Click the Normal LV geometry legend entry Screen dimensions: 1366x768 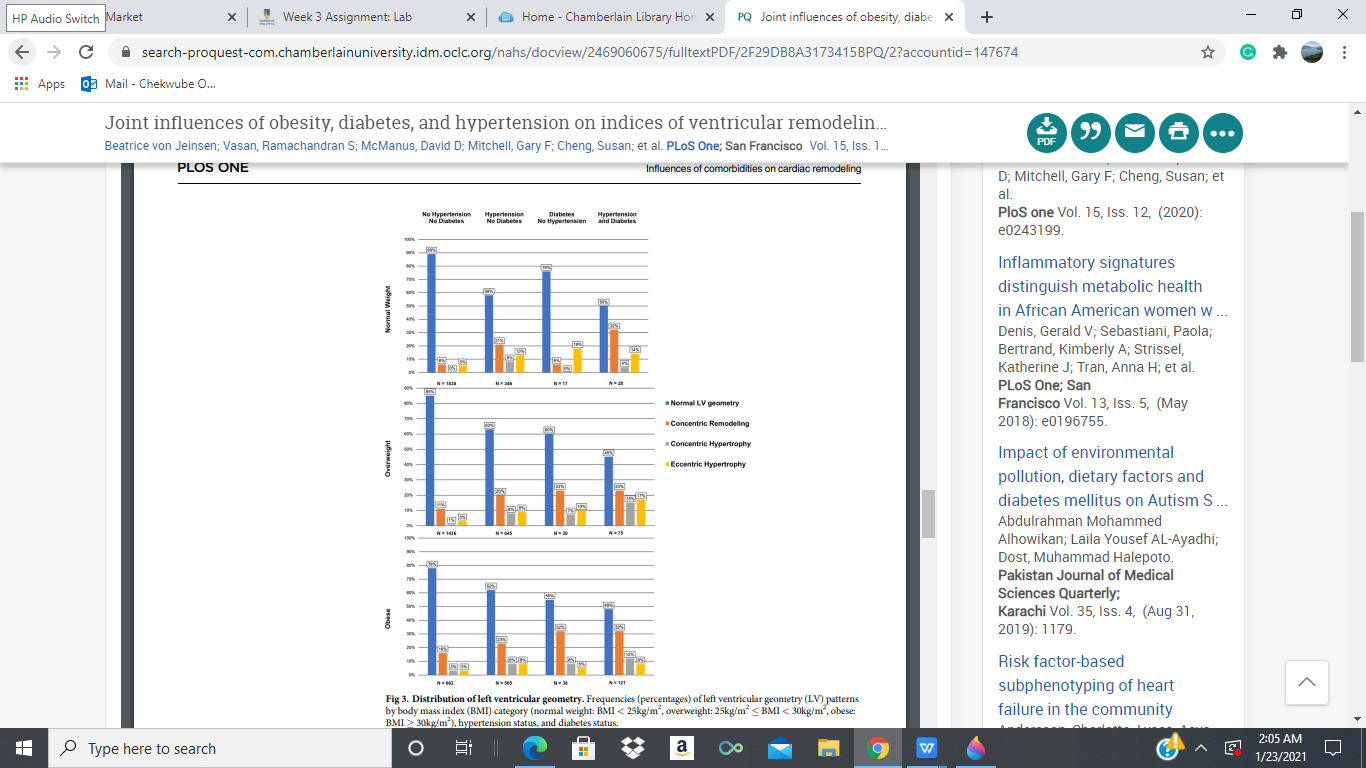pyautogui.click(x=704, y=403)
